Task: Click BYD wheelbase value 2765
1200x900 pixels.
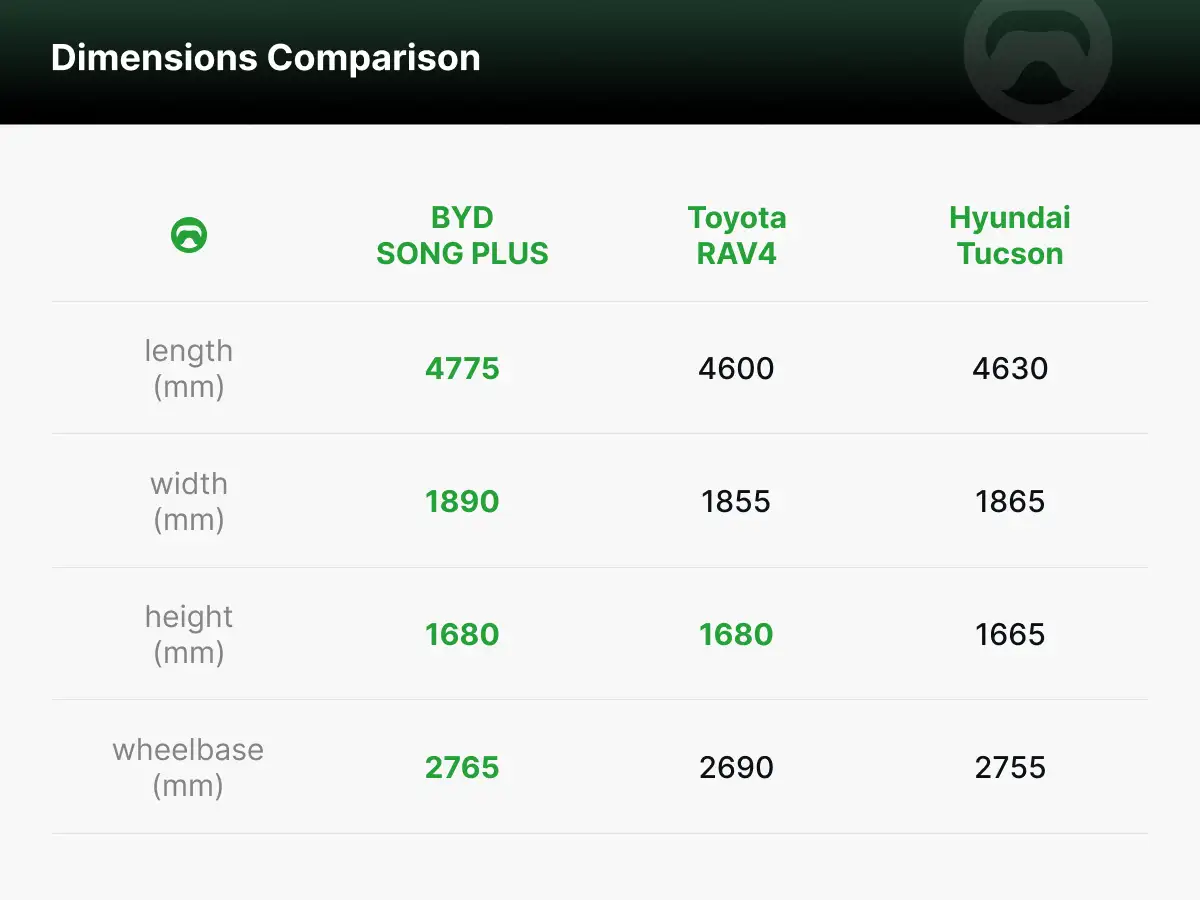Action: tap(462, 767)
